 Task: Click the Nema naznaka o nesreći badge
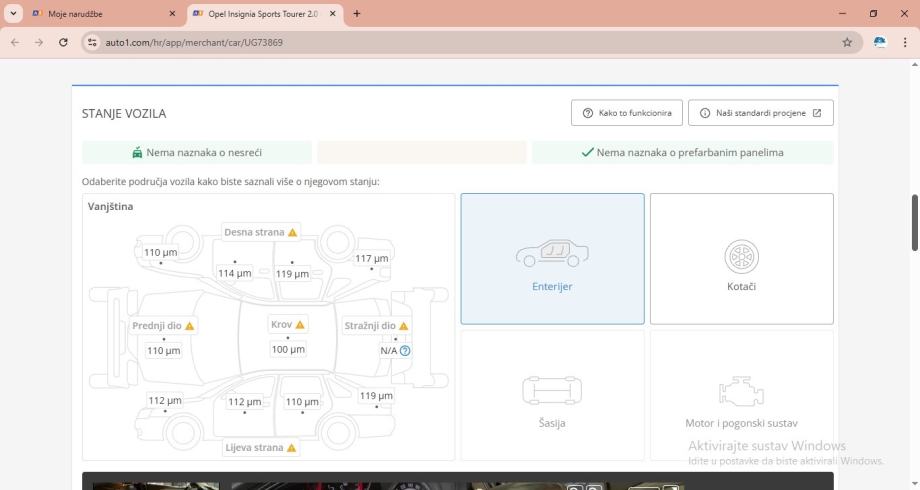click(x=197, y=153)
